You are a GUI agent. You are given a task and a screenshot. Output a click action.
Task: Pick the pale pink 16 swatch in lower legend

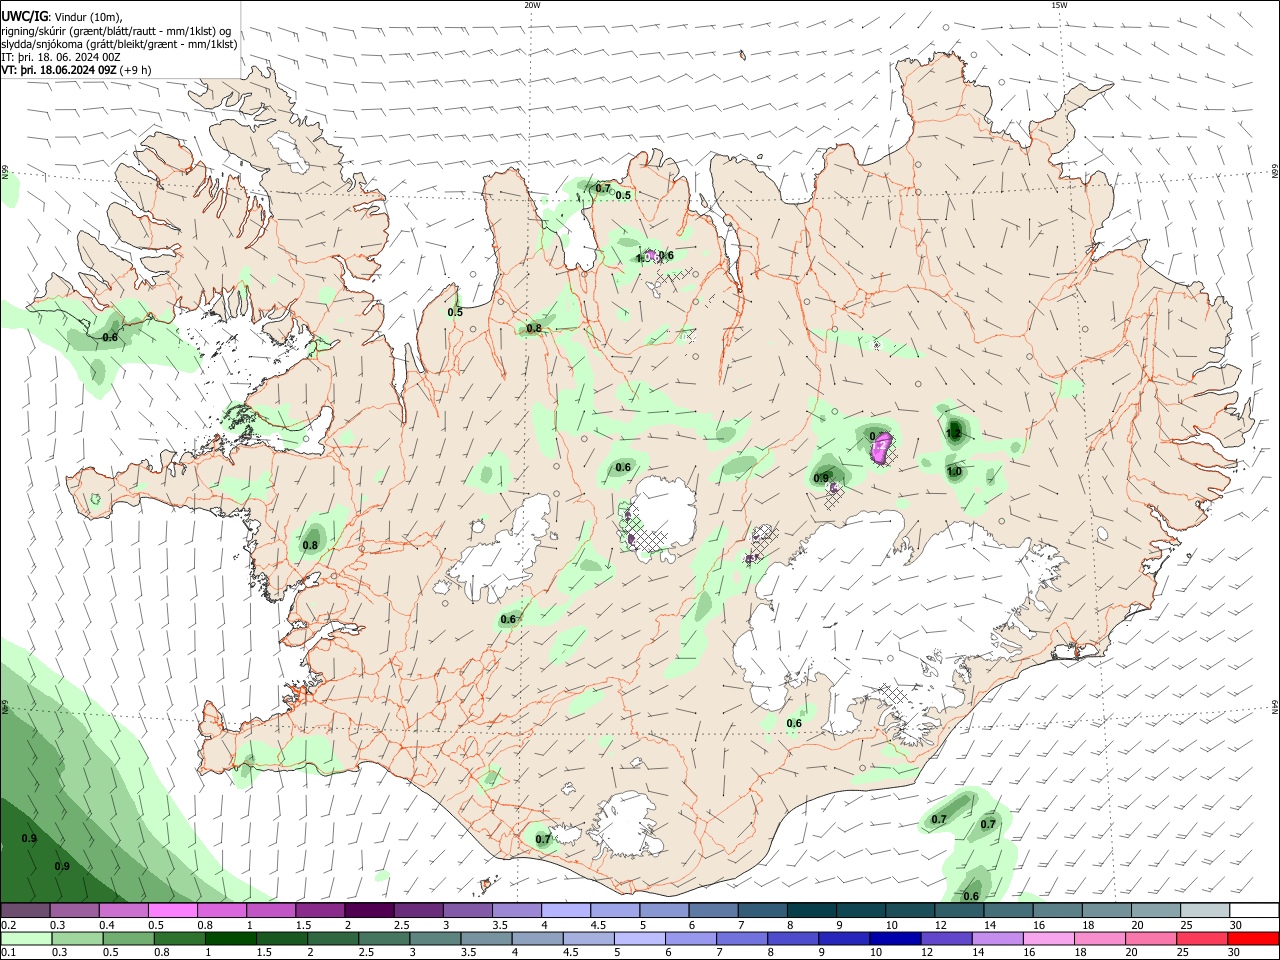(1048, 938)
